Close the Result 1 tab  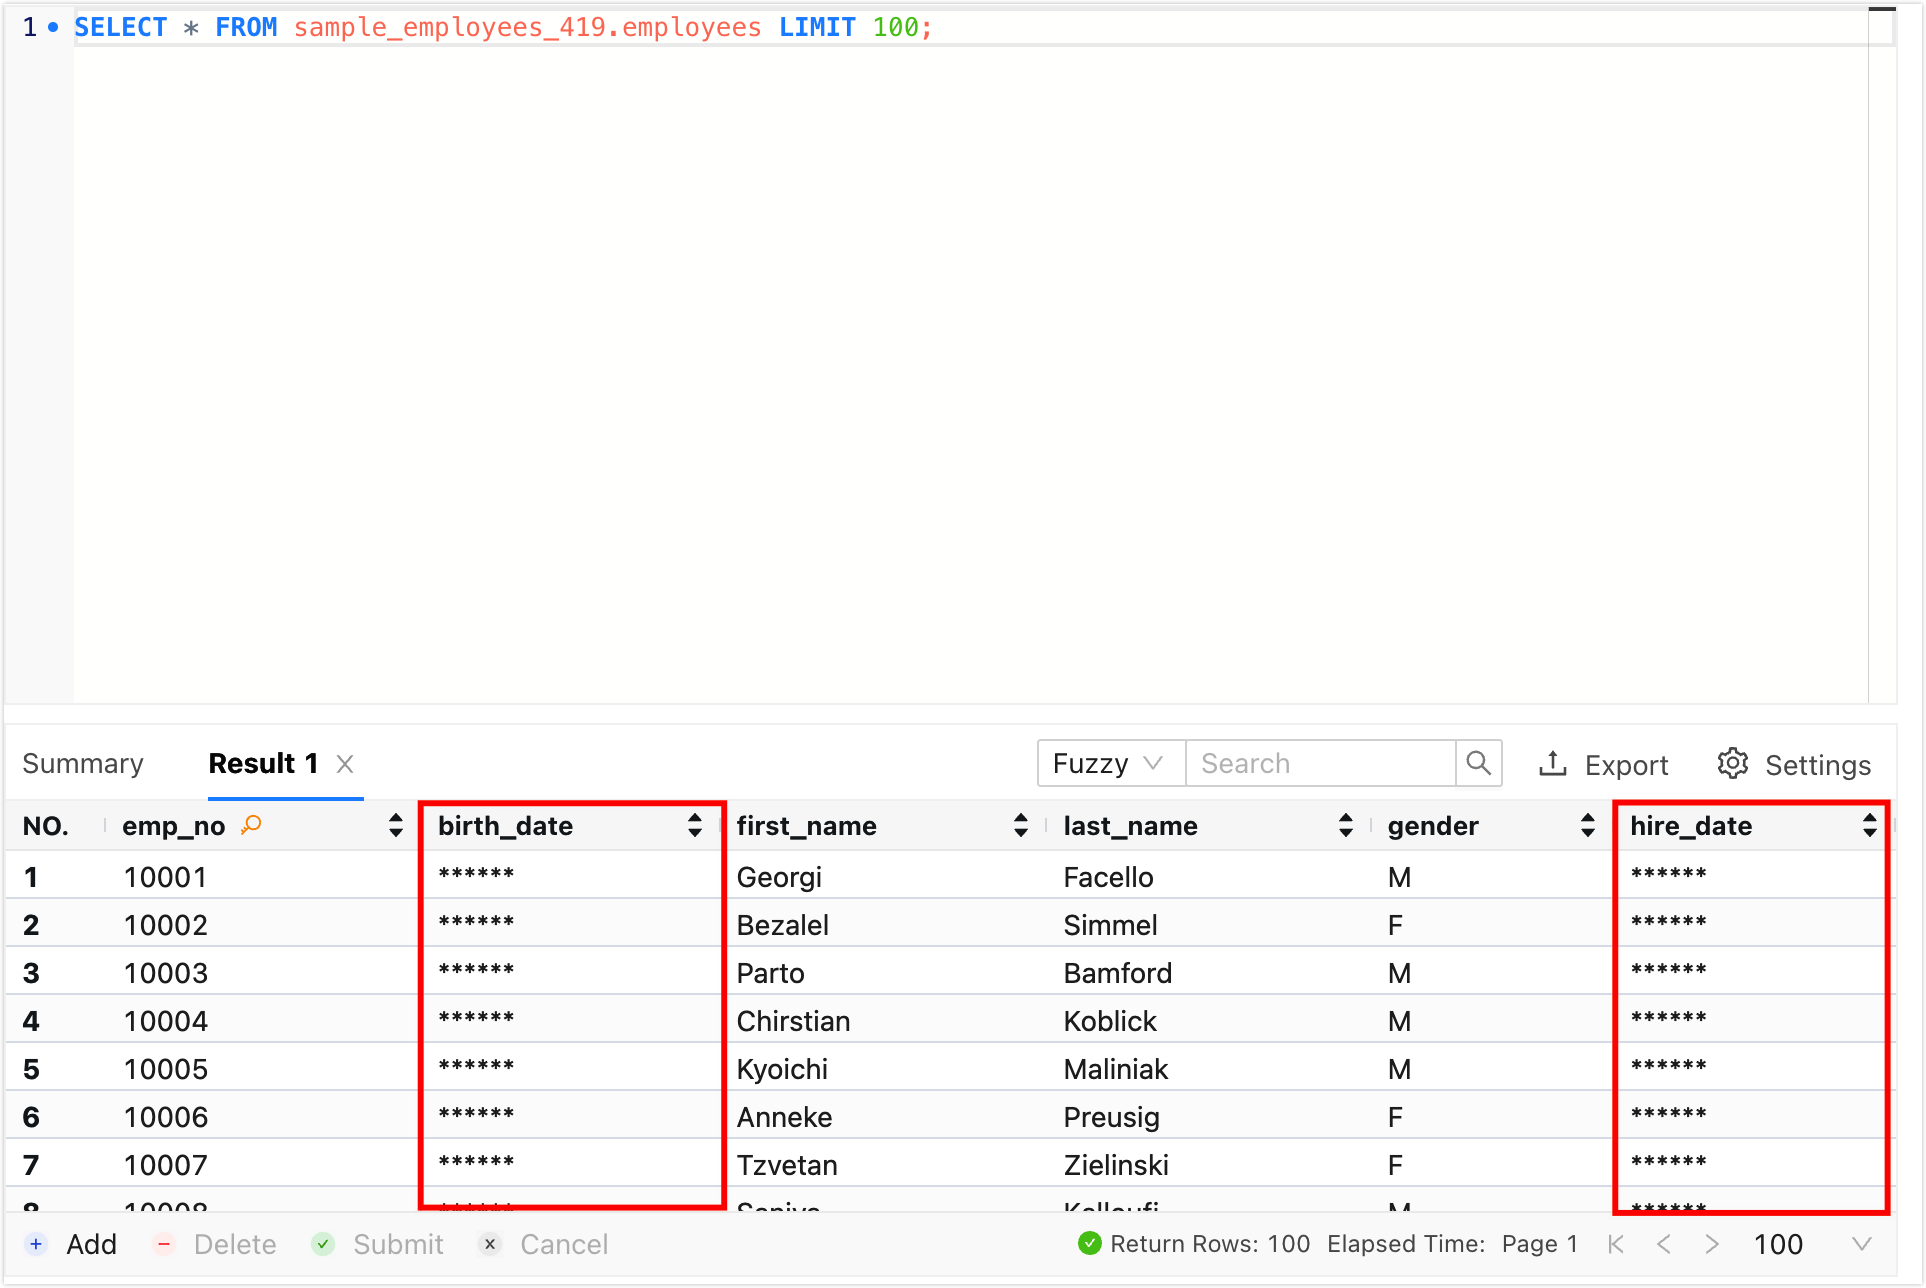click(345, 764)
